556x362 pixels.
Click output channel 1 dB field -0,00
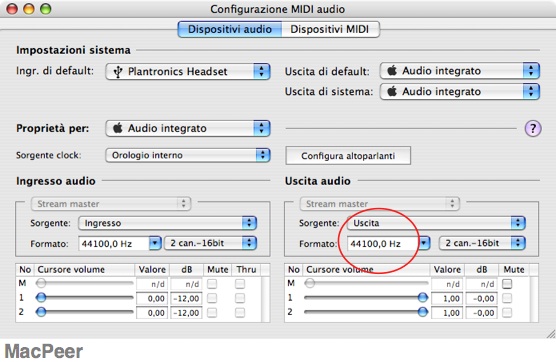481,299
